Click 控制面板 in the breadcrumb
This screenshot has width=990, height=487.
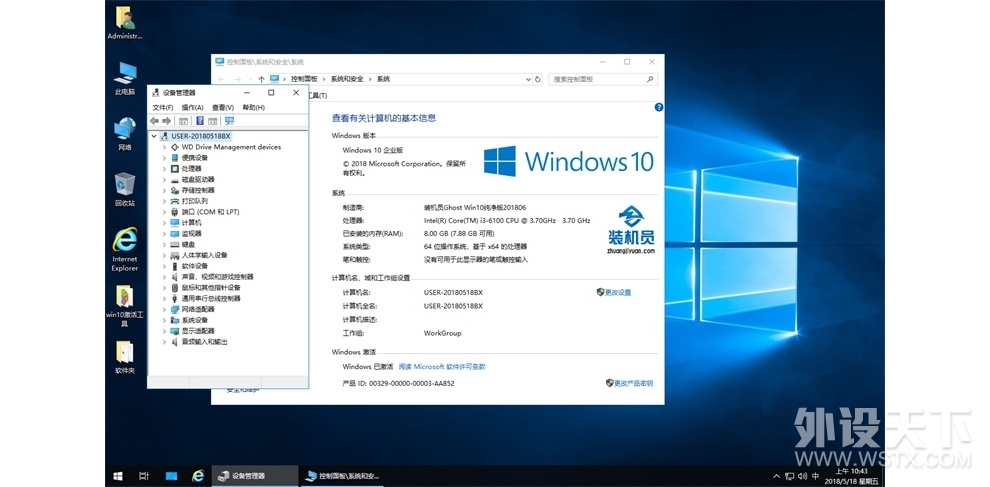pos(304,80)
